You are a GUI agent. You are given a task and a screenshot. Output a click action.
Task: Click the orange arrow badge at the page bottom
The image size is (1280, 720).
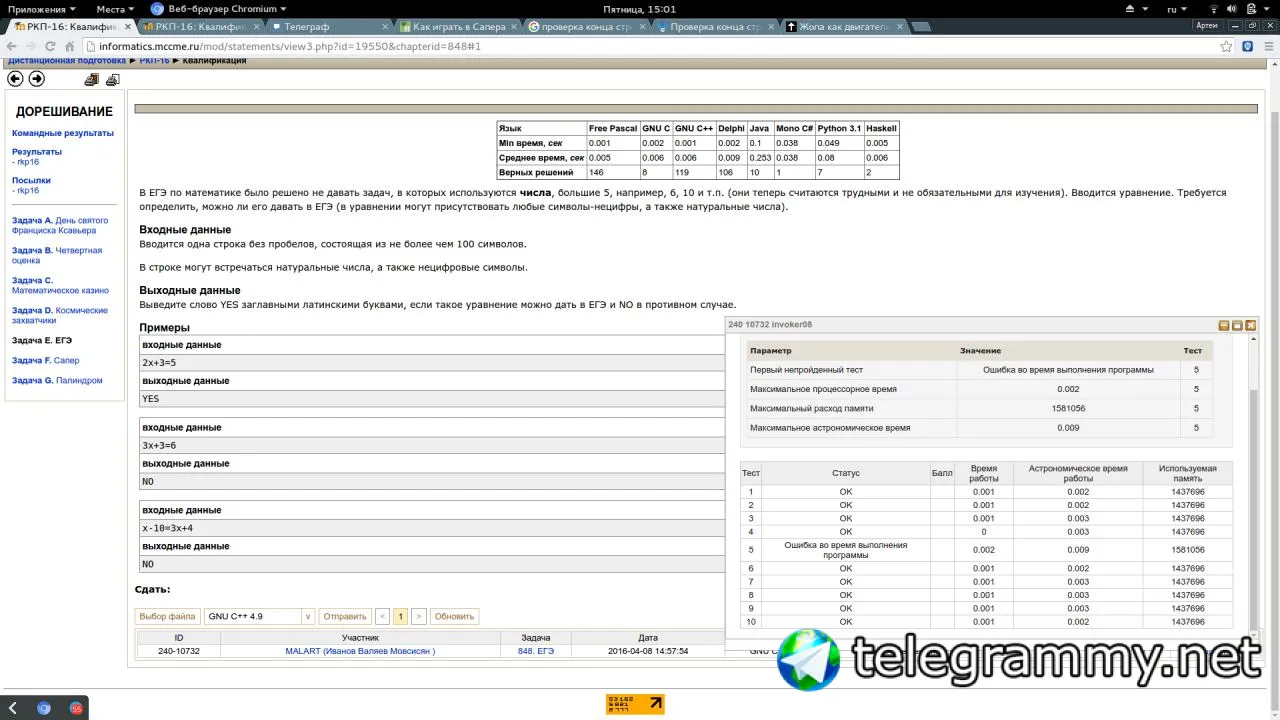[635, 704]
